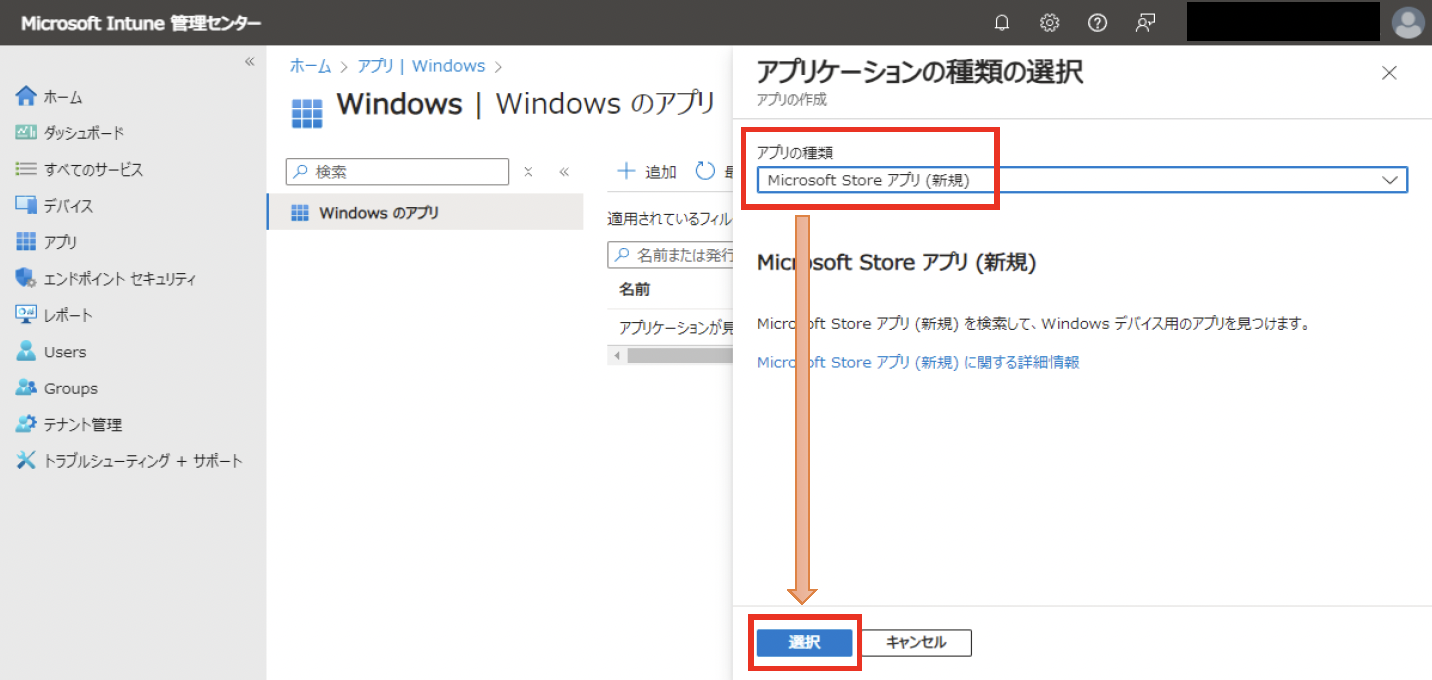Open ダッシュボード in the sidebar
The image size is (1432, 680).
coord(70,133)
